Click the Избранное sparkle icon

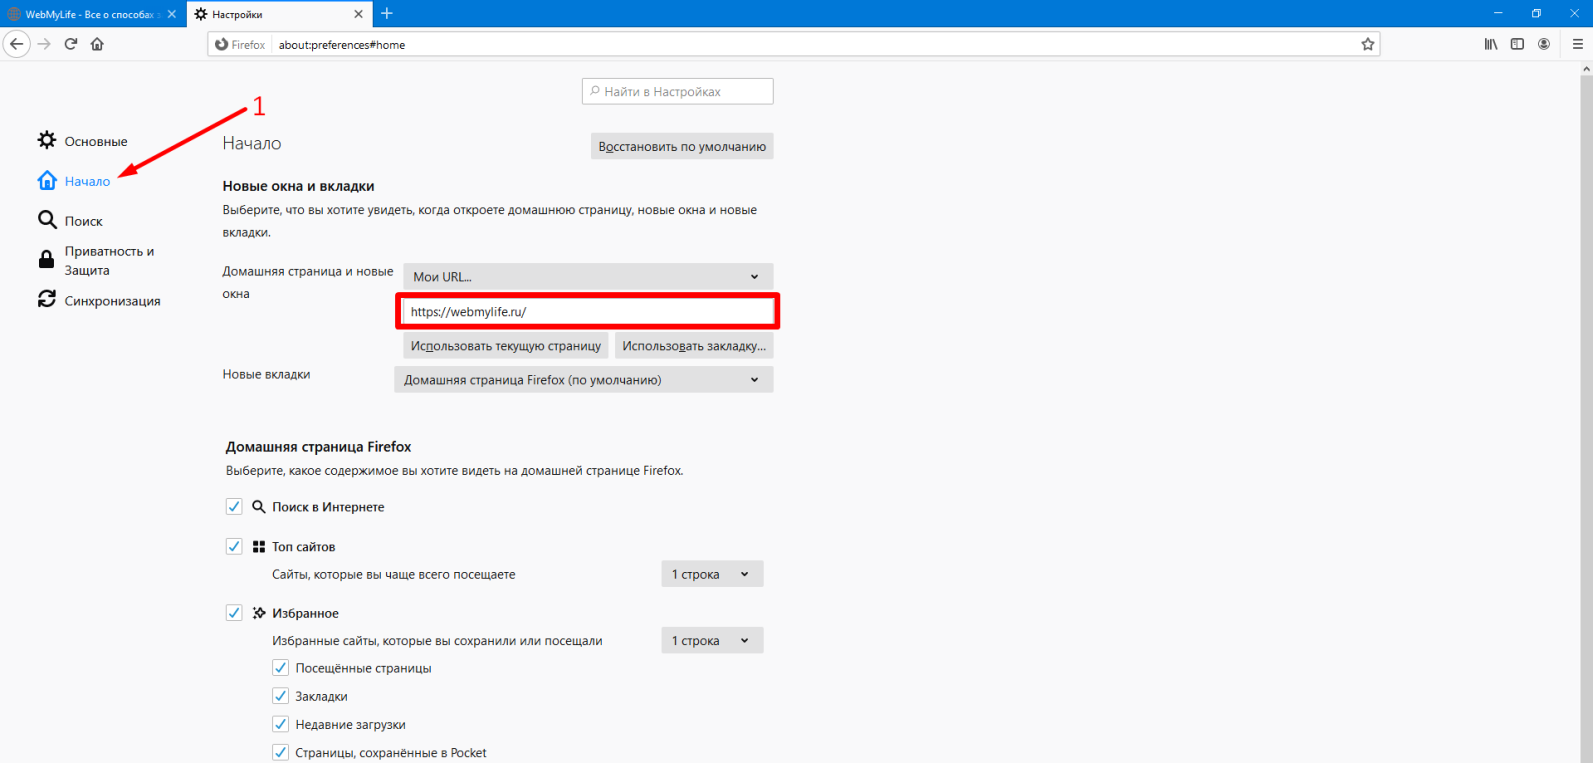pyautogui.click(x=259, y=613)
